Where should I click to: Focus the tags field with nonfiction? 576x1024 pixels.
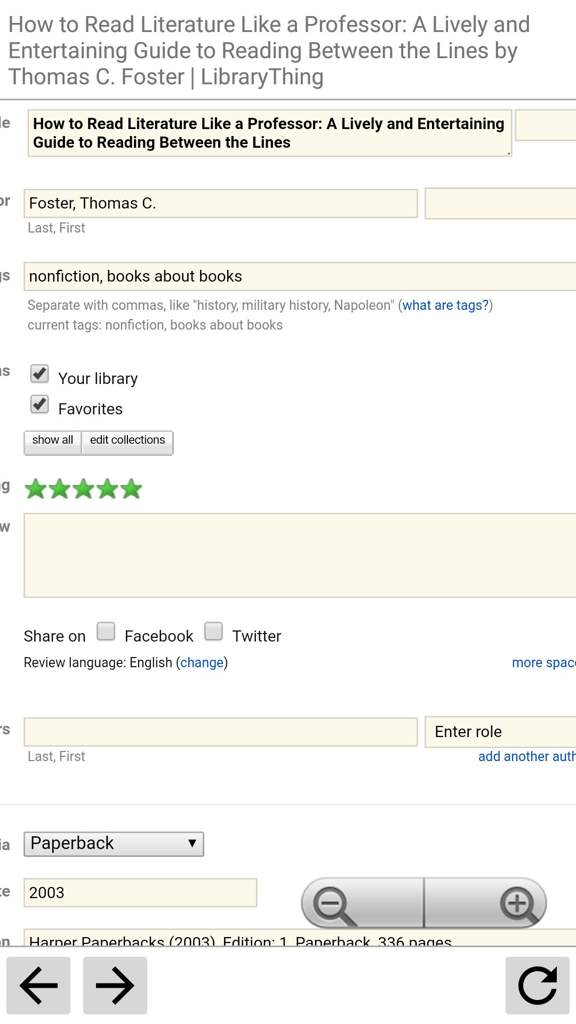[x=300, y=276]
